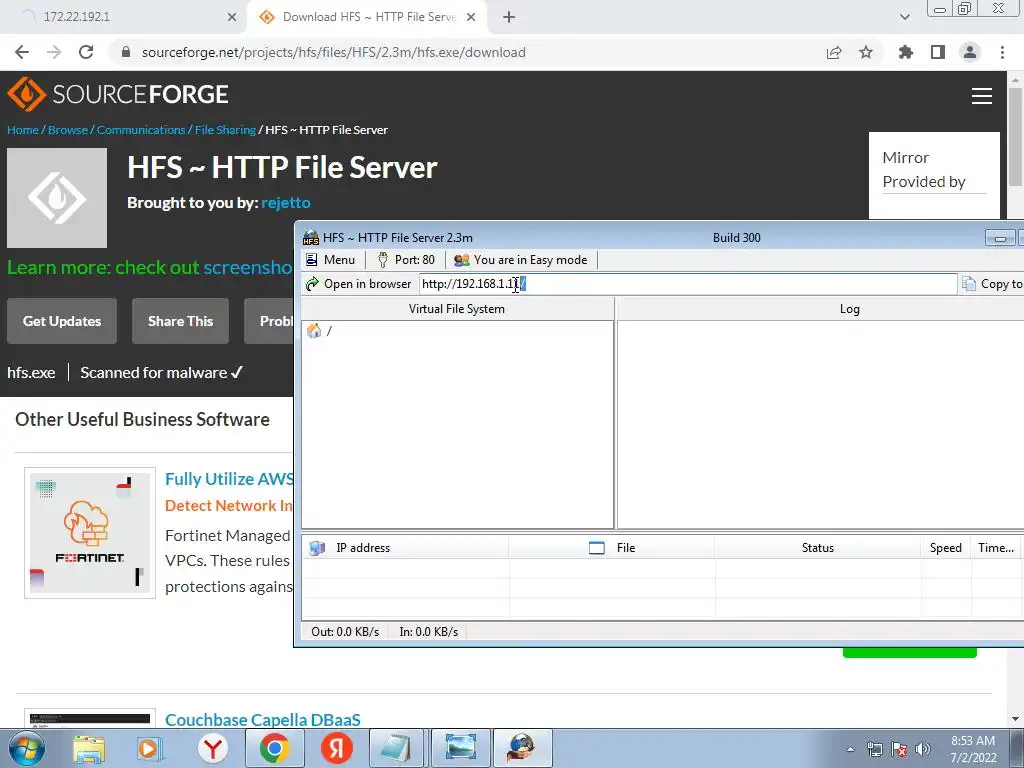
Task: Click the Status column header
Action: 818,548
